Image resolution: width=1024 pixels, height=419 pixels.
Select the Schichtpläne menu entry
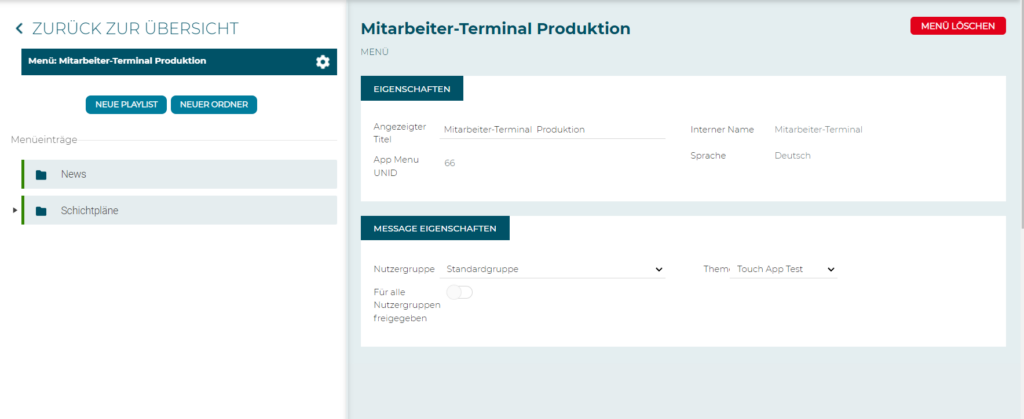pyautogui.click(x=180, y=210)
